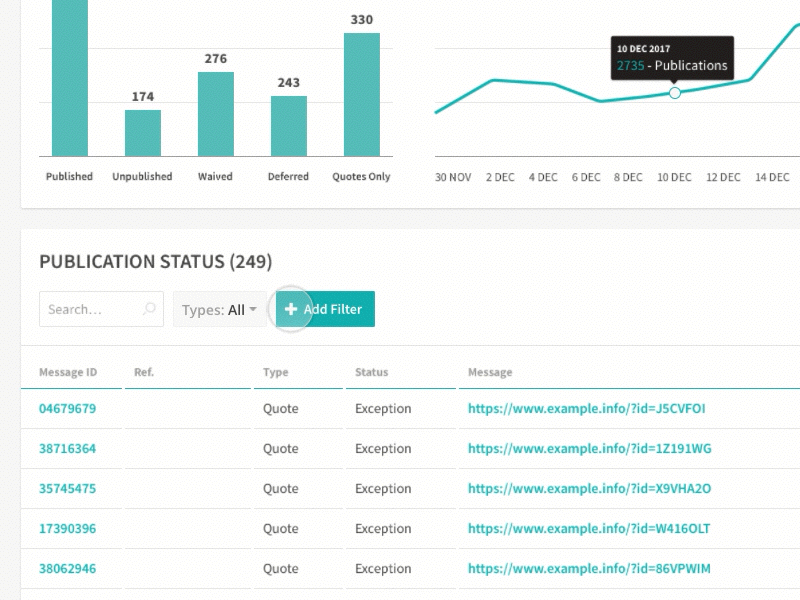Click the Waived bar showing 276
This screenshot has height=600, width=800.
[x=215, y=114]
